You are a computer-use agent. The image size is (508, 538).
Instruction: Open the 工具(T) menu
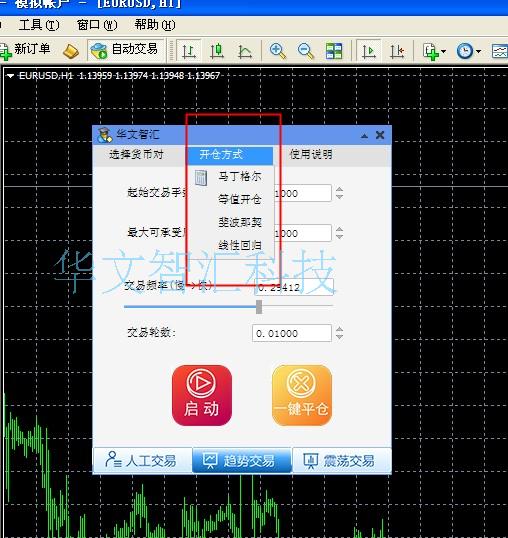(39, 25)
